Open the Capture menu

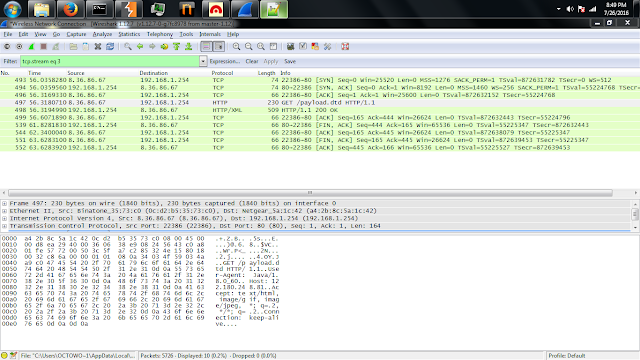[x=76, y=34]
